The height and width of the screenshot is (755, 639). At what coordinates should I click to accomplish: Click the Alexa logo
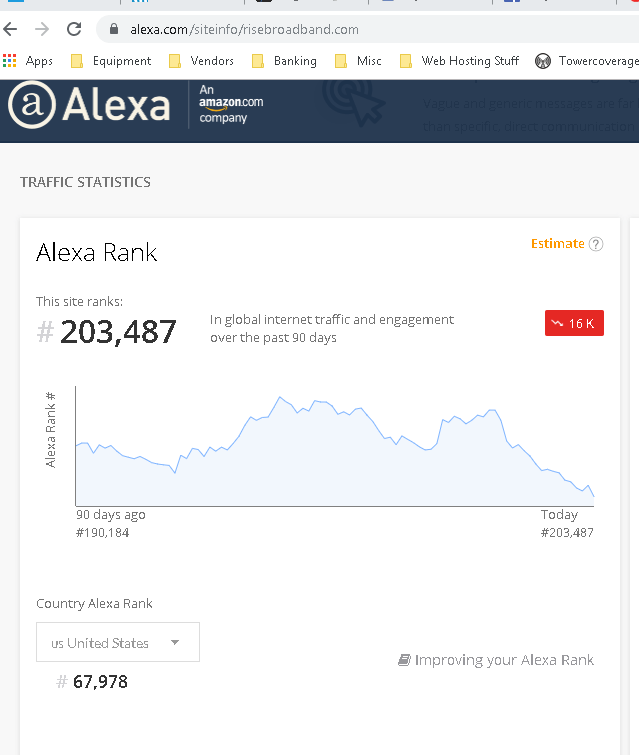pos(89,104)
